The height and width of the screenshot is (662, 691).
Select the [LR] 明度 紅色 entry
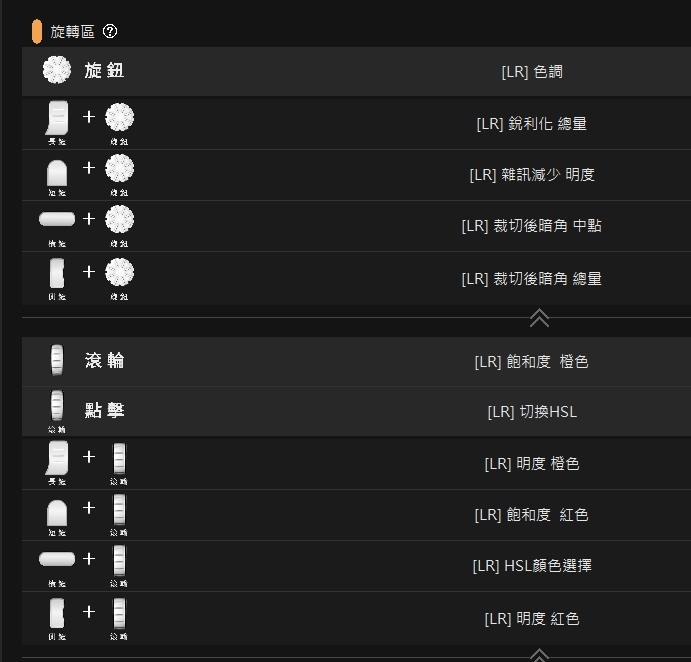[532, 619]
